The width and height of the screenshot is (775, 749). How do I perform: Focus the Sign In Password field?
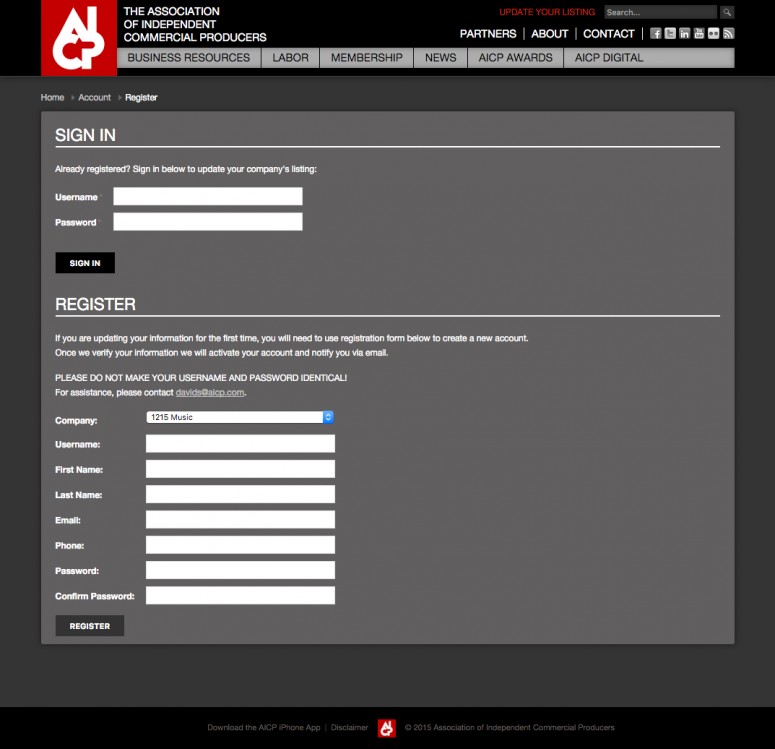(x=208, y=221)
